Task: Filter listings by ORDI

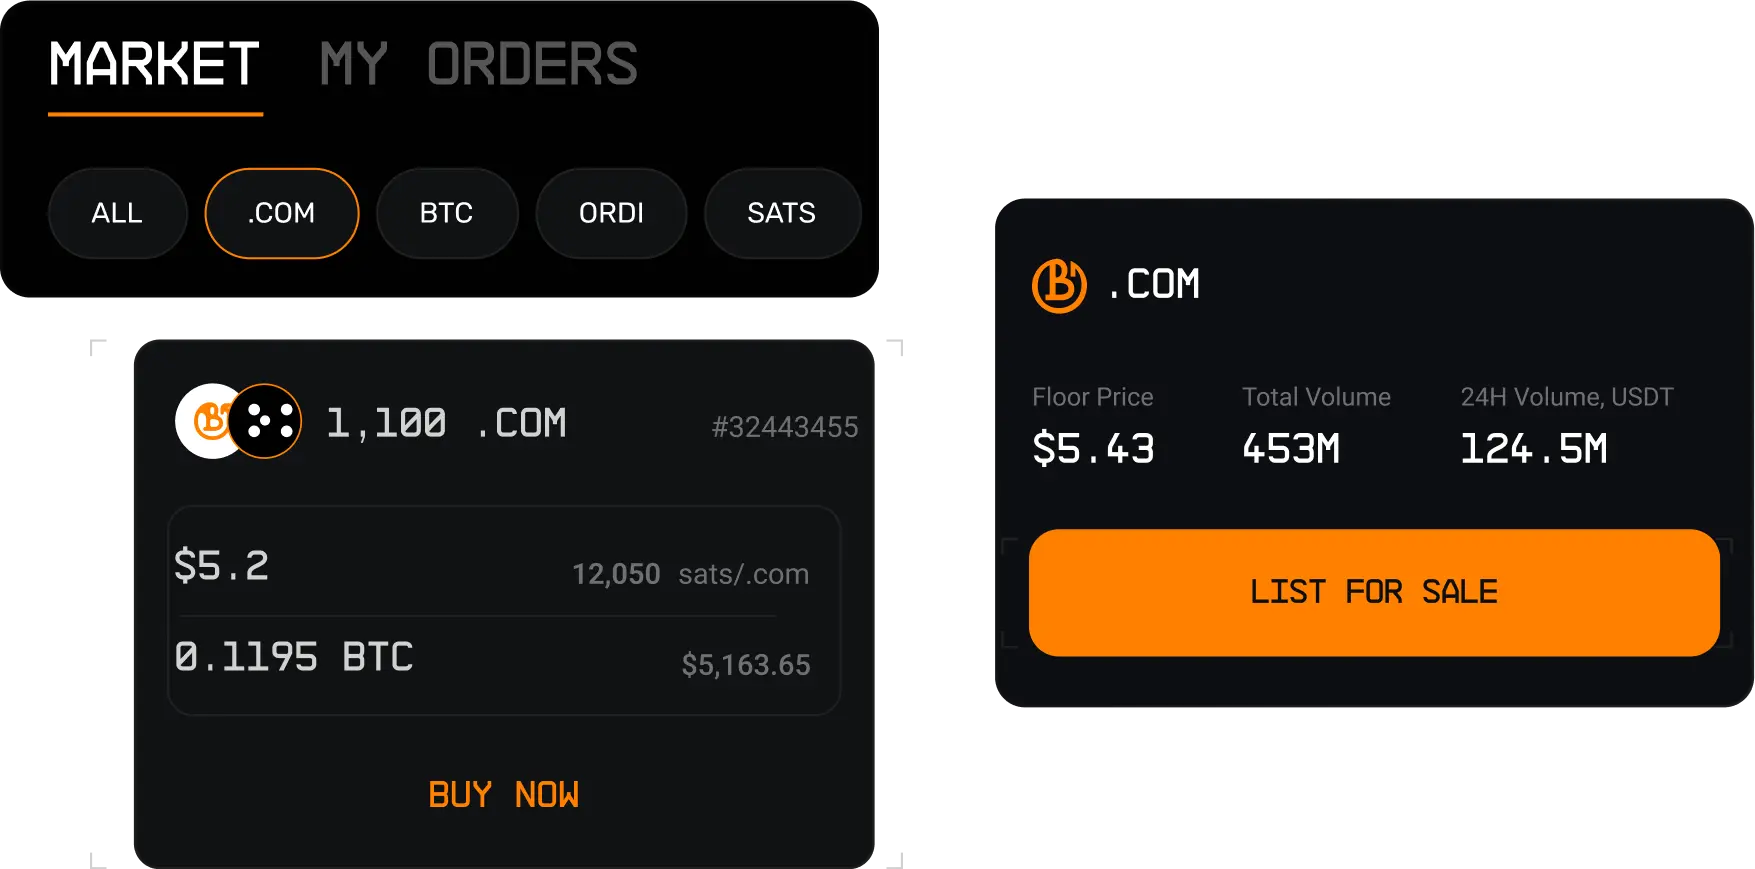Action: (x=611, y=213)
